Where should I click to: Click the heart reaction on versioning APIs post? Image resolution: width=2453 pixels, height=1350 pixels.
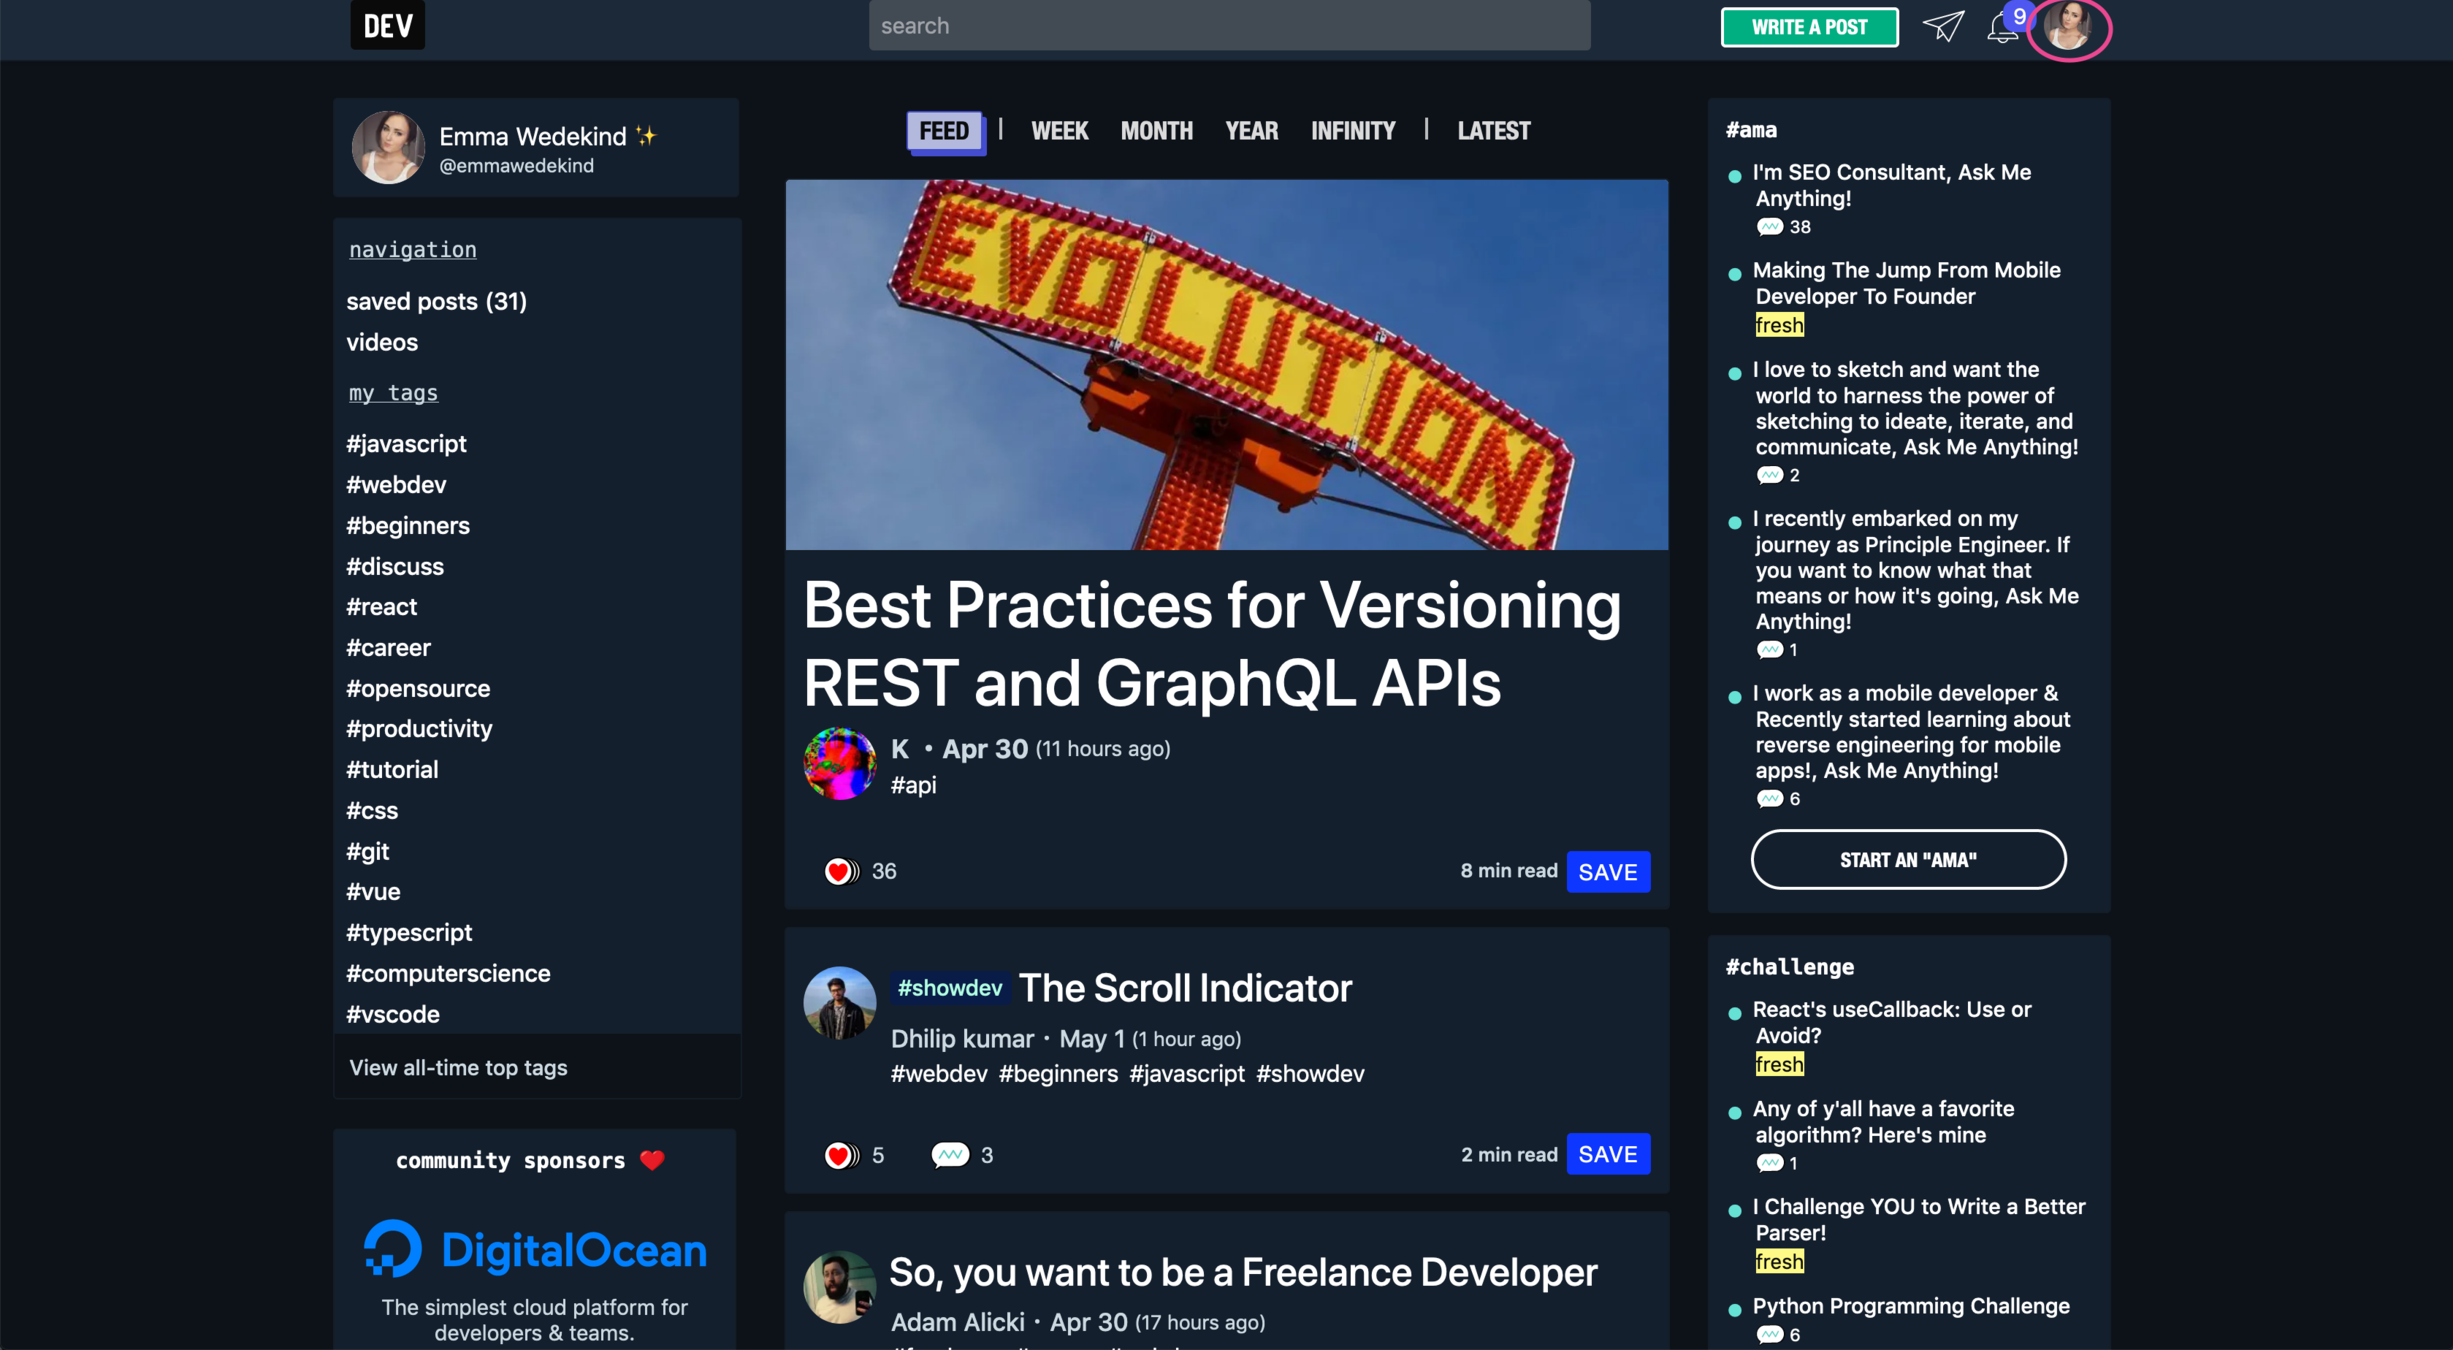coord(840,871)
